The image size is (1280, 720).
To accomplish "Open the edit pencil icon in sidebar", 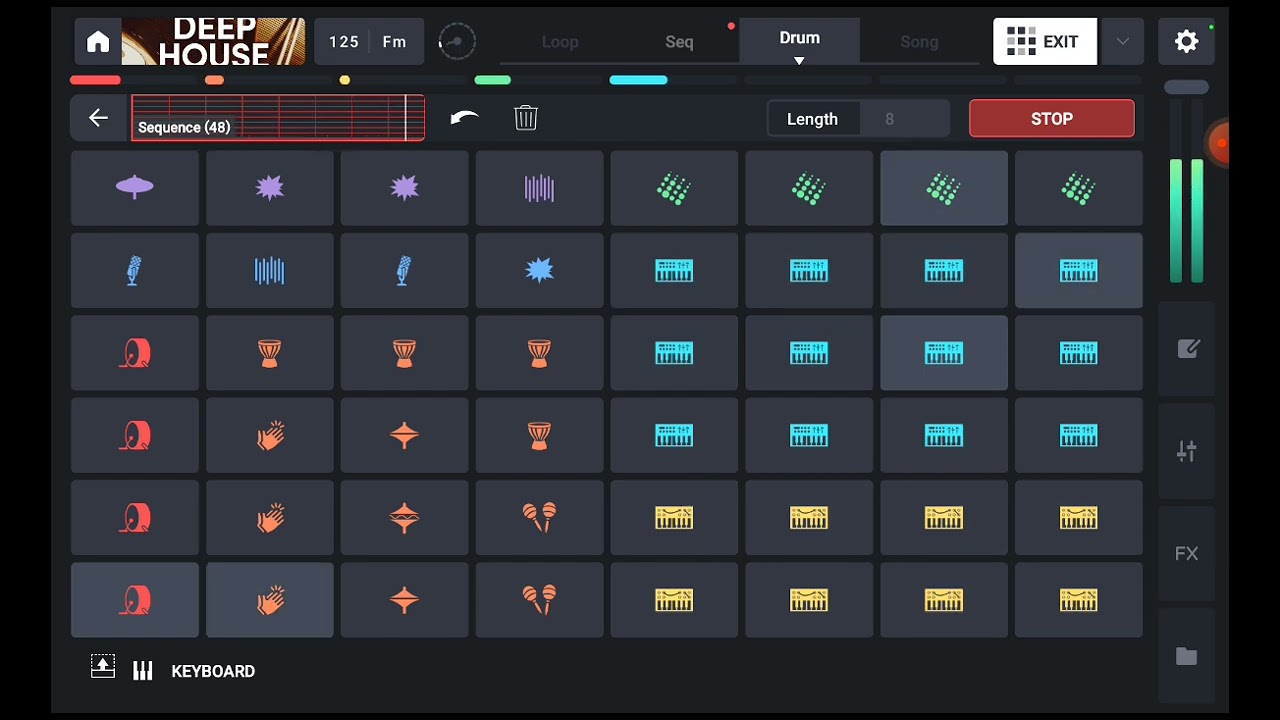I will (1187, 349).
